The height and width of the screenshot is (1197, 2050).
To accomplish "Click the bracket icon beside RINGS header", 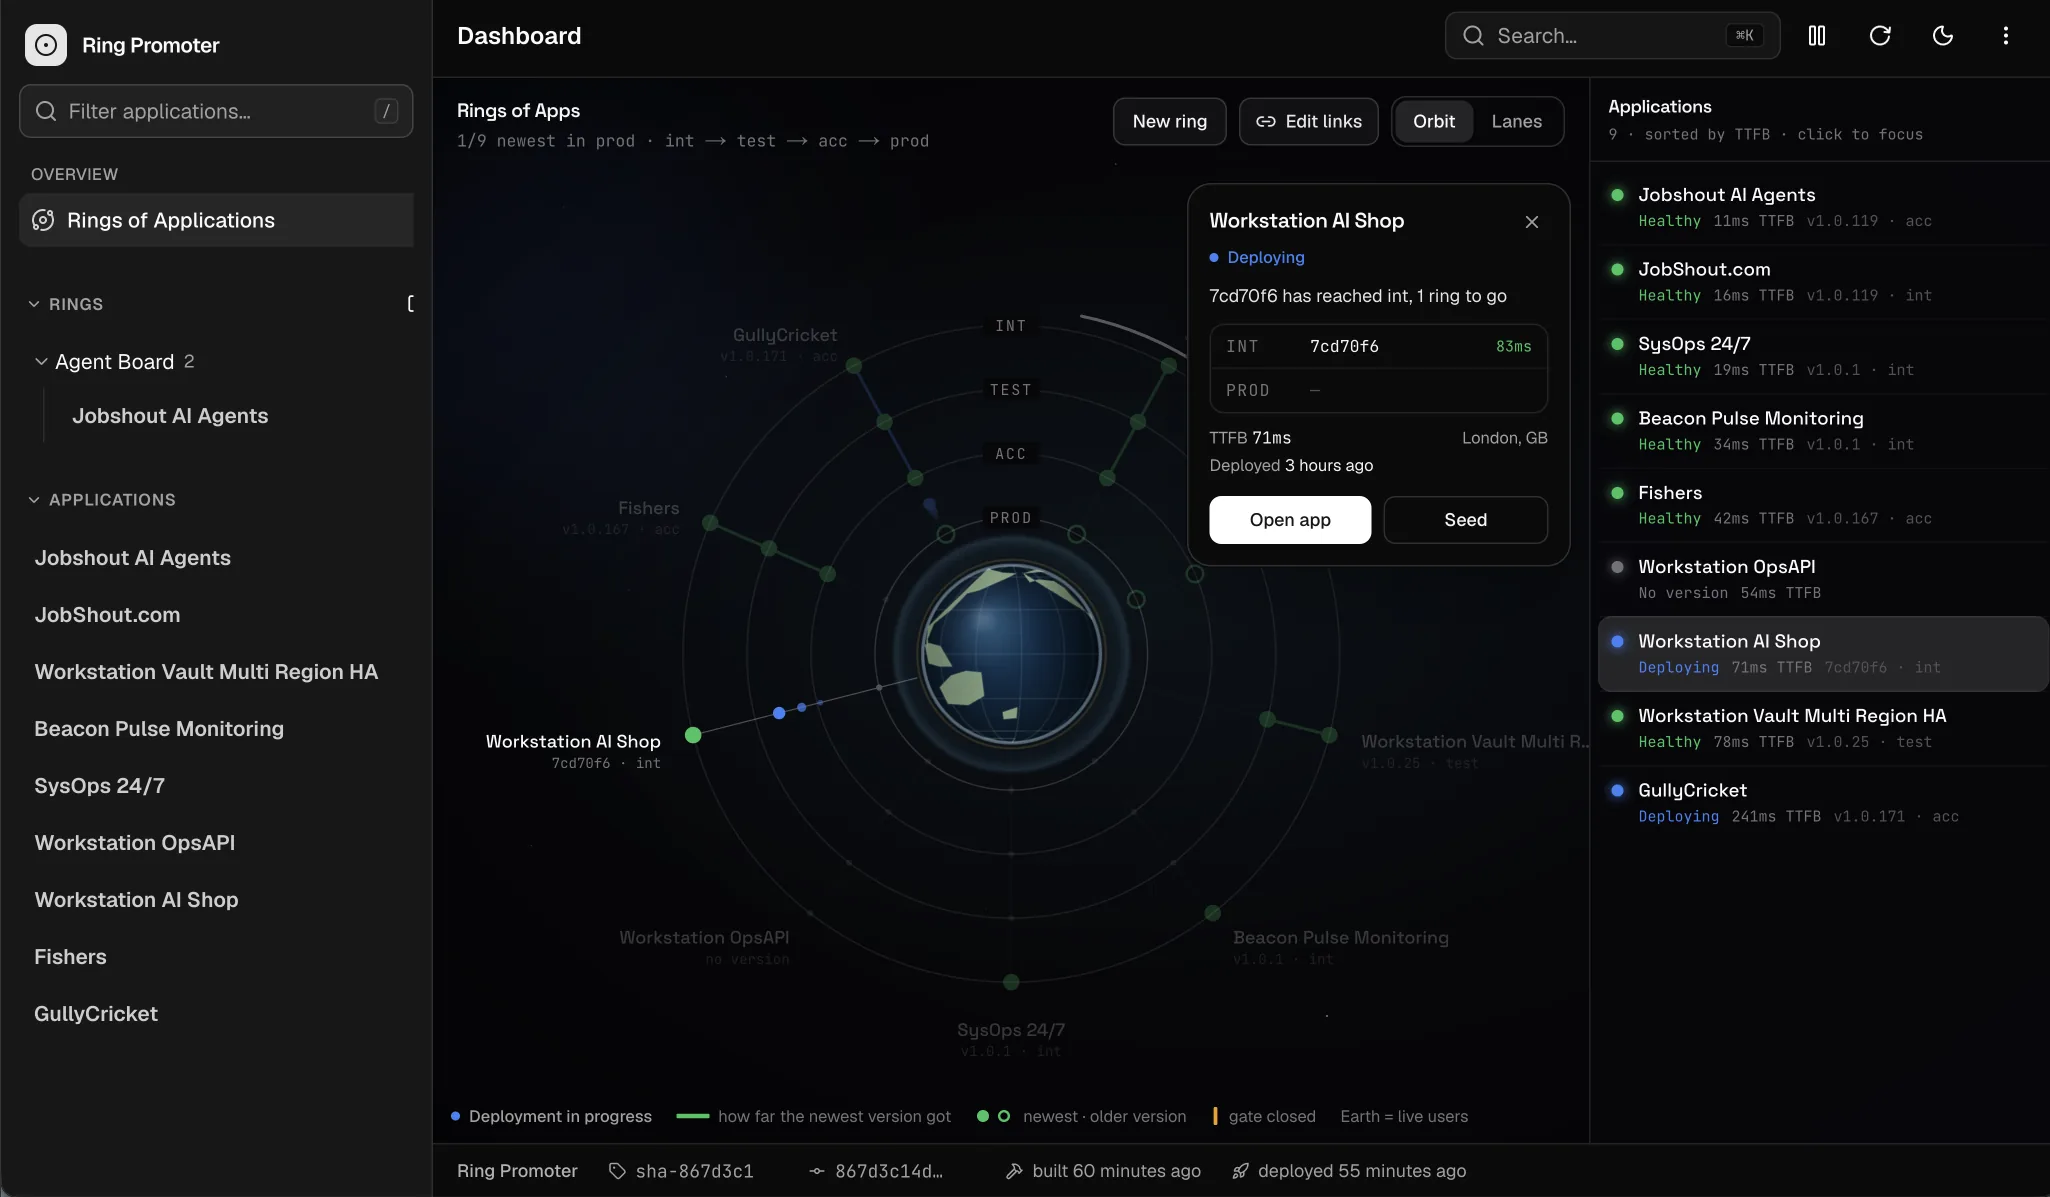I will pos(410,304).
